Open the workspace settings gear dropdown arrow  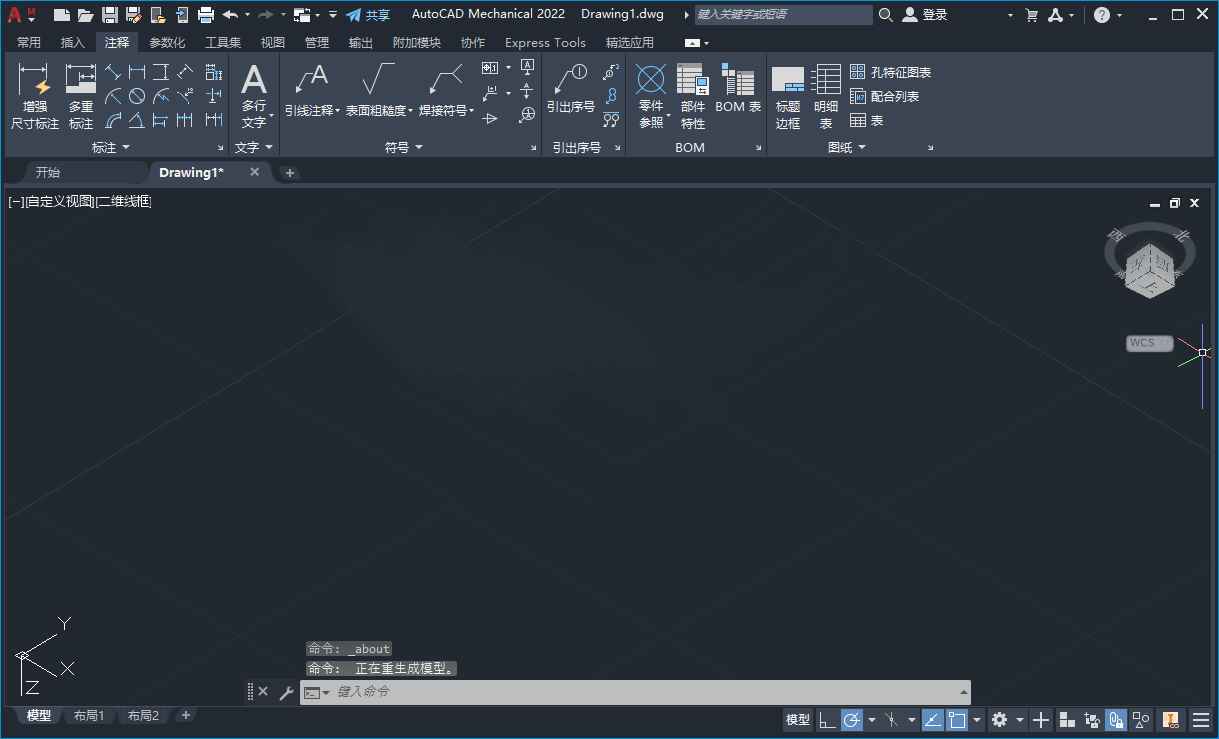coord(1020,720)
